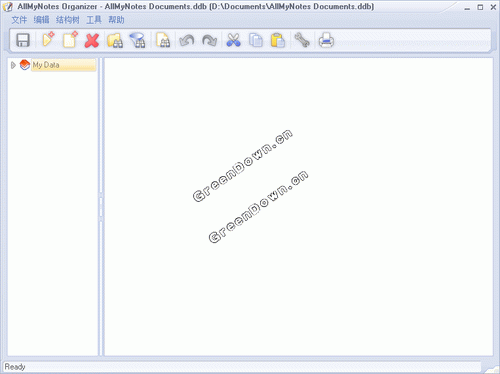Viewport: 500px width, 374px height.
Task: Open settings with the wrench icon
Action: (302, 40)
